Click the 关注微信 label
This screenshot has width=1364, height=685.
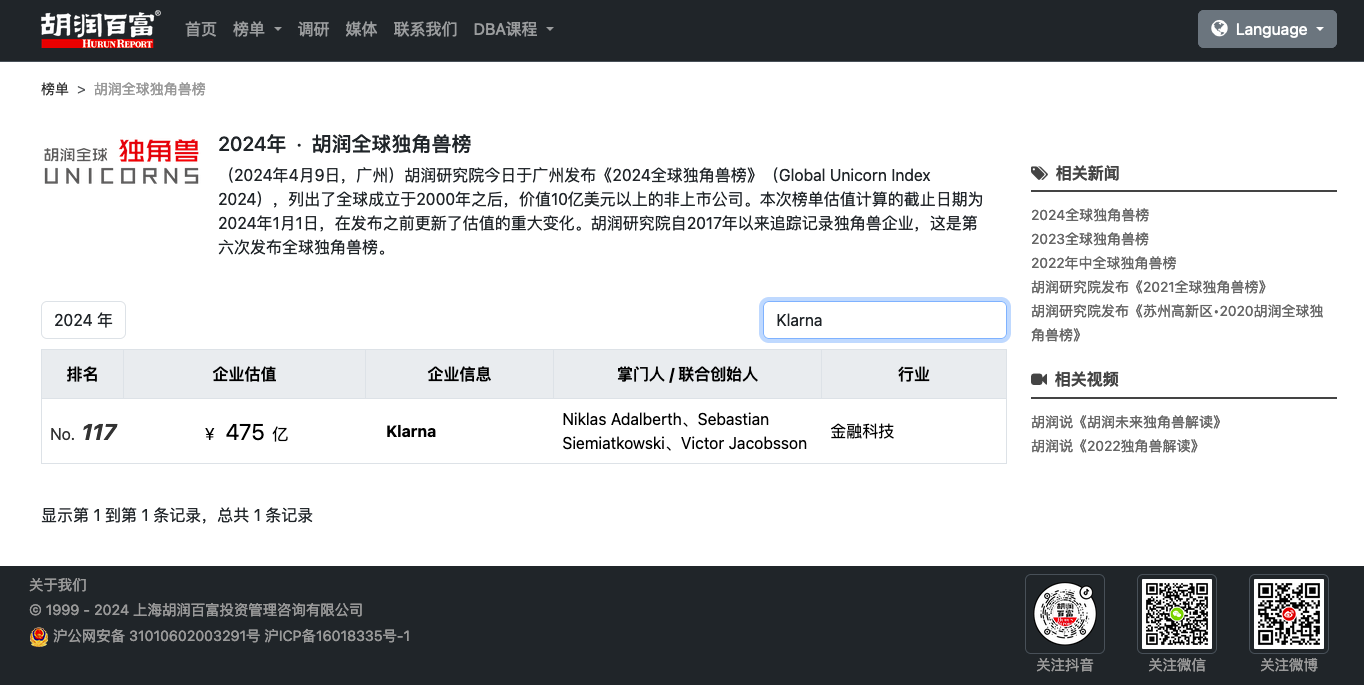(x=1177, y=665)
